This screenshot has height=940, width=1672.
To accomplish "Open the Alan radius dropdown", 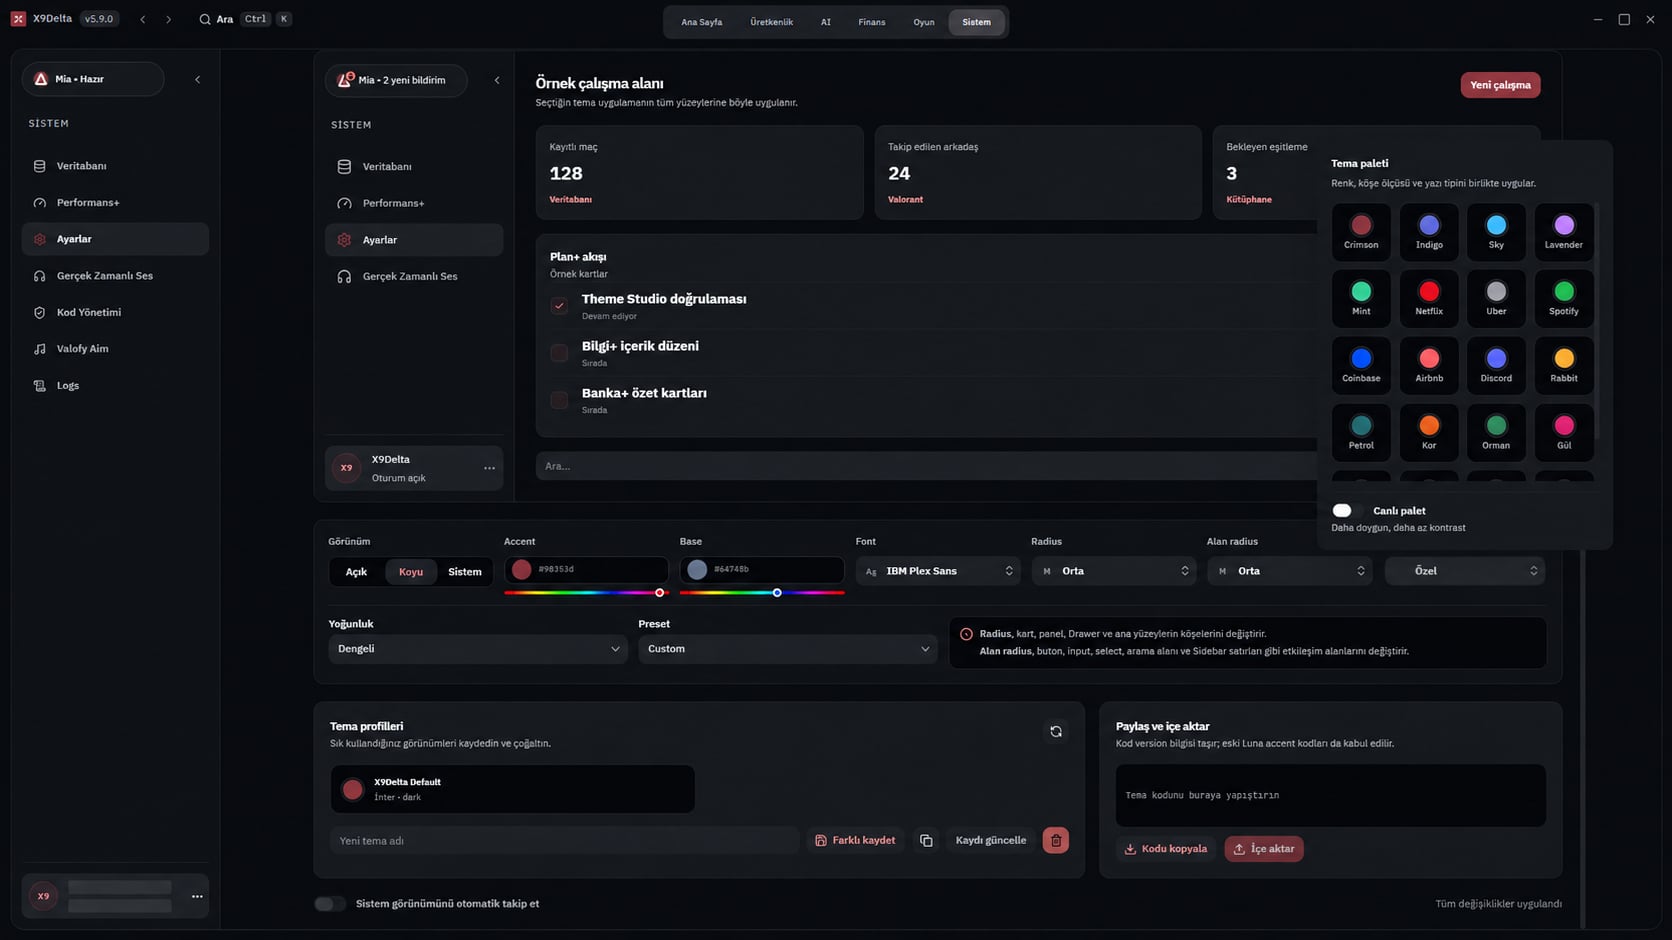I will (x=1290, y=571).
